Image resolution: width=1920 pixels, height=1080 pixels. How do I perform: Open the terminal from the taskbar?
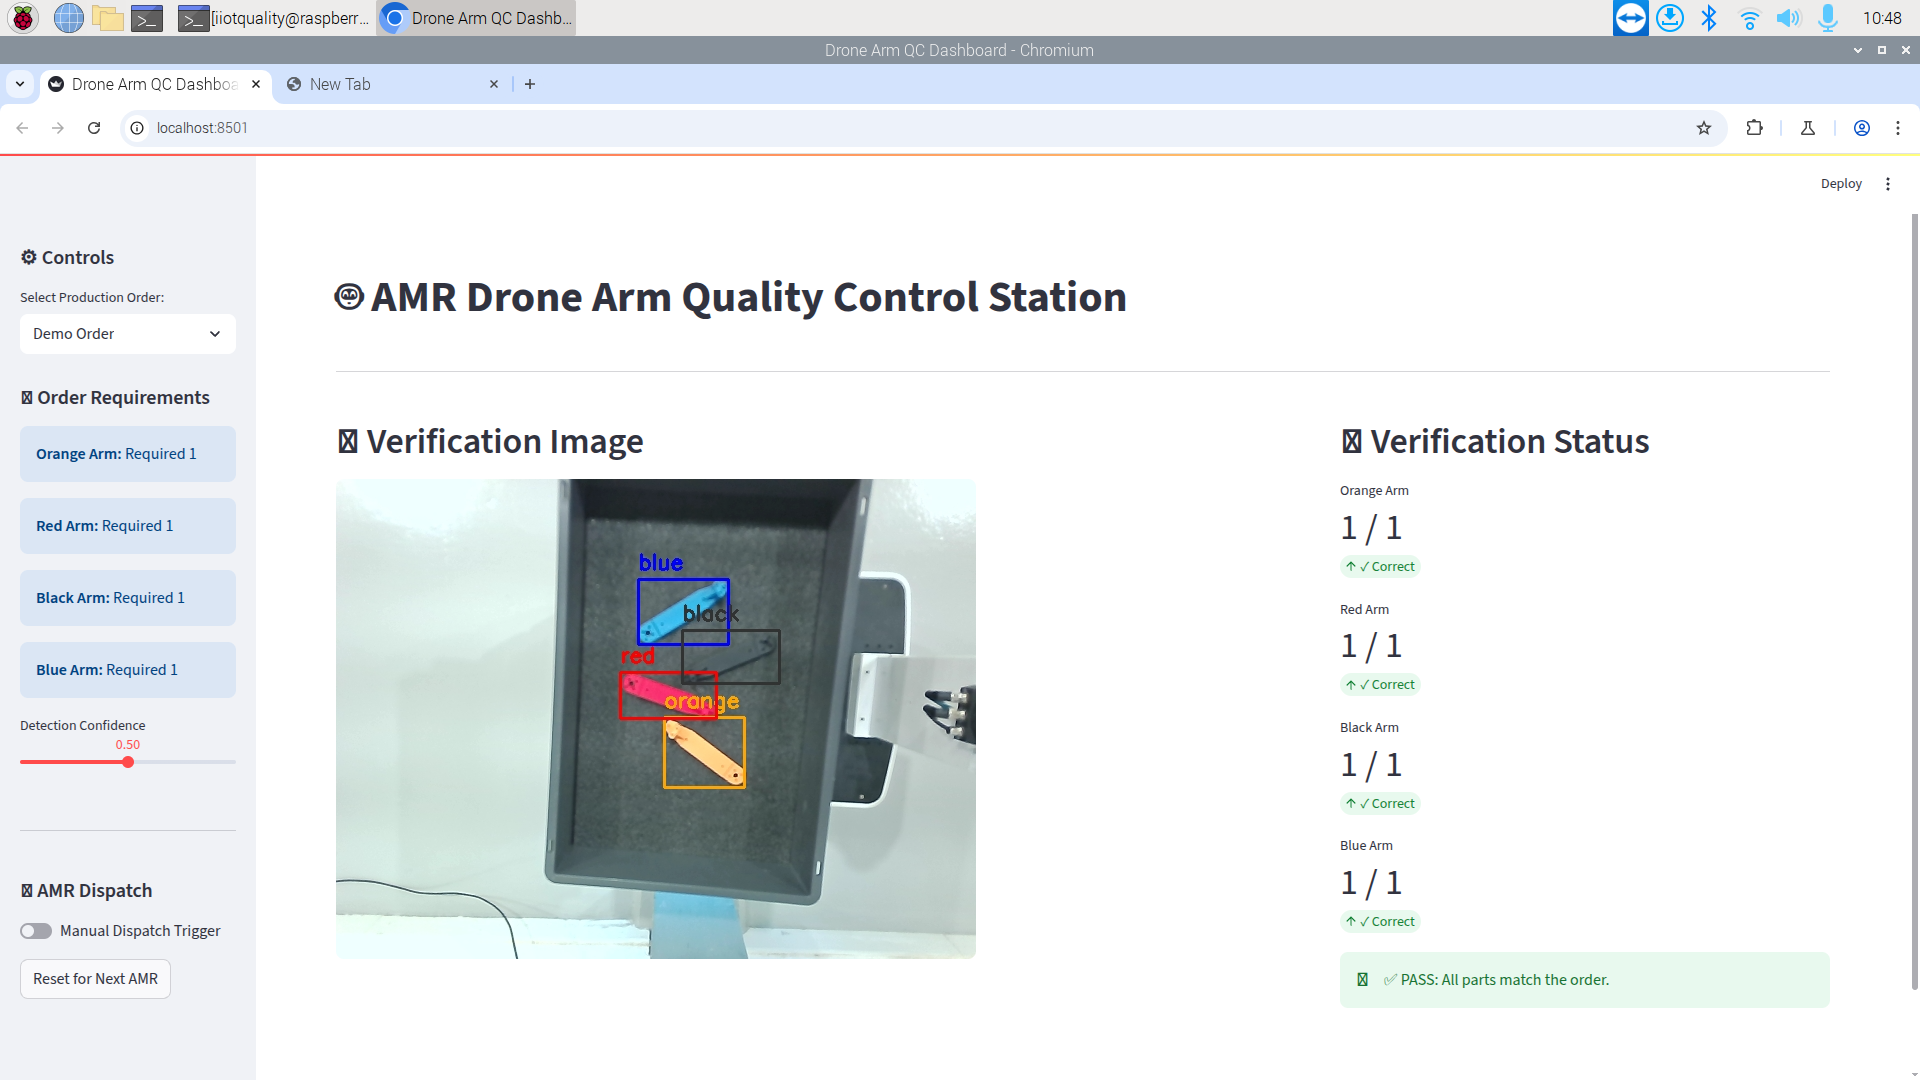click(x=147, y=17)
